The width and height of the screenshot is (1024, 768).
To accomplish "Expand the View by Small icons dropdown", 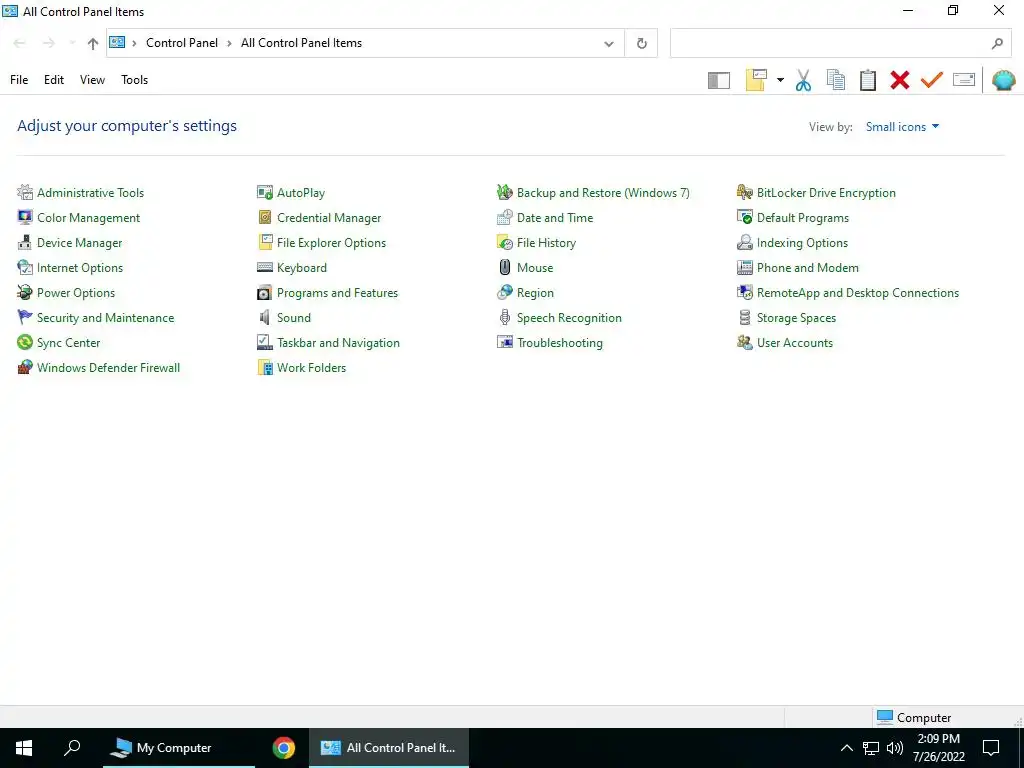I will pos(903,127).
